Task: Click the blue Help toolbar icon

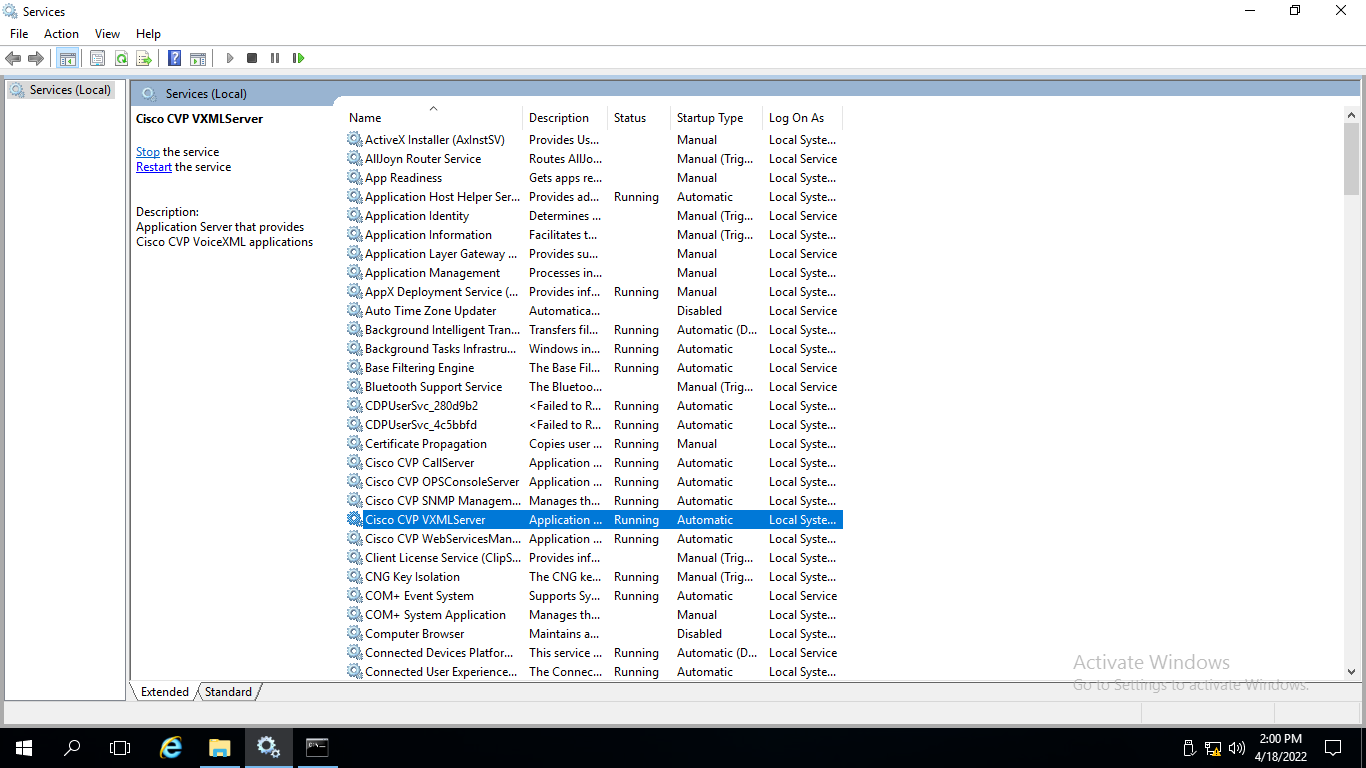Action: (174, 58)
